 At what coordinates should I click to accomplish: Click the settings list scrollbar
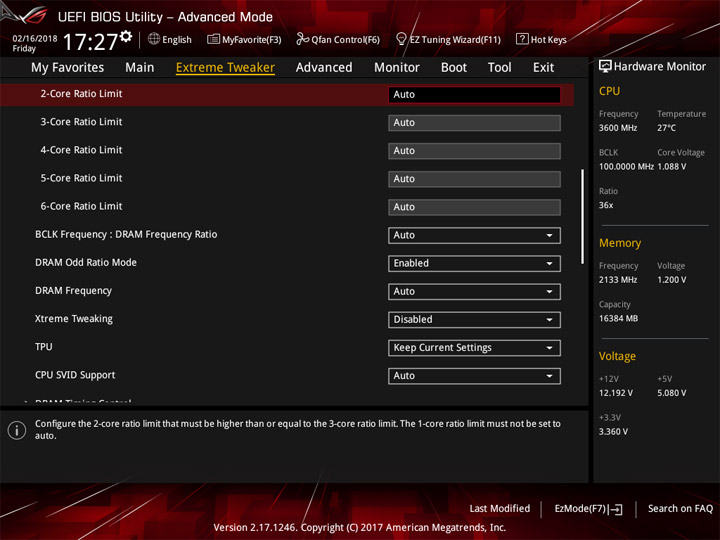pos(582,217)
